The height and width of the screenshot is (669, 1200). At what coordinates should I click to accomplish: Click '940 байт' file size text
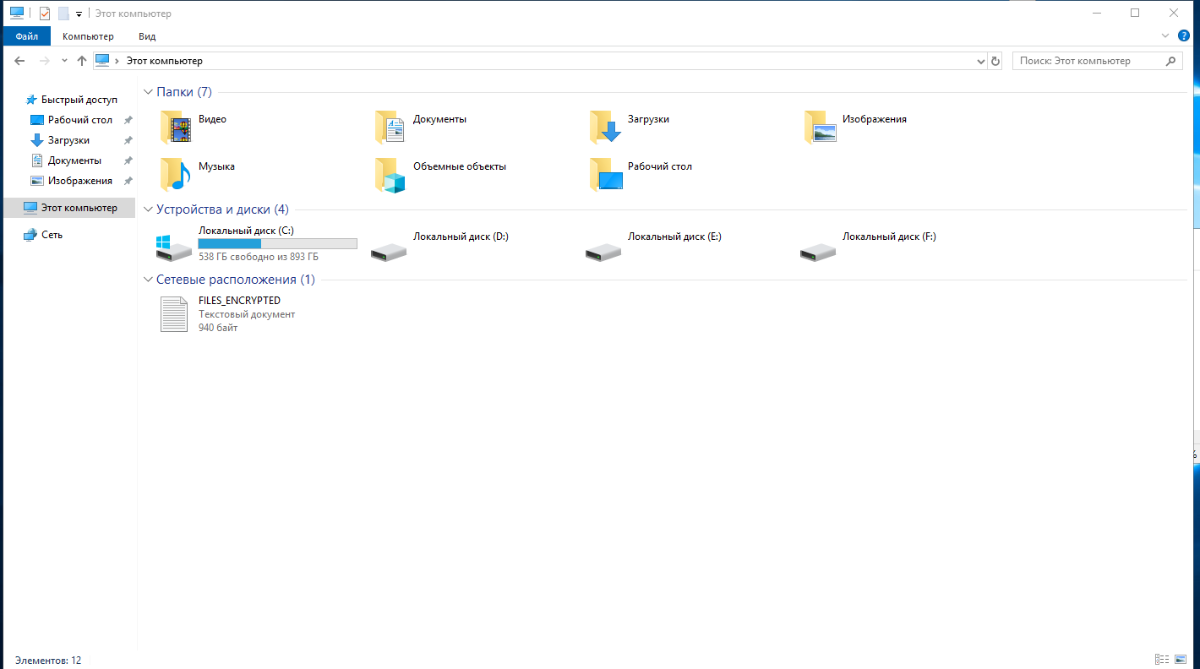point(218,327)
